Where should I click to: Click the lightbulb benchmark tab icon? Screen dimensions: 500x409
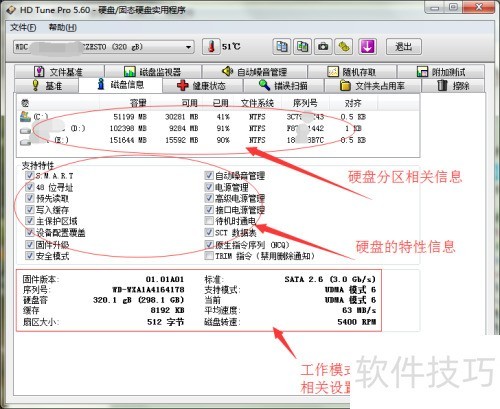pyautogui.click(x=36, y=85)
